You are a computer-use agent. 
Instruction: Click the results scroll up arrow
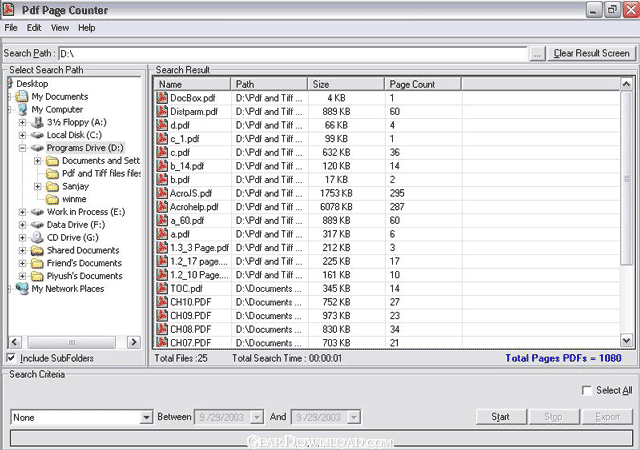626,84
